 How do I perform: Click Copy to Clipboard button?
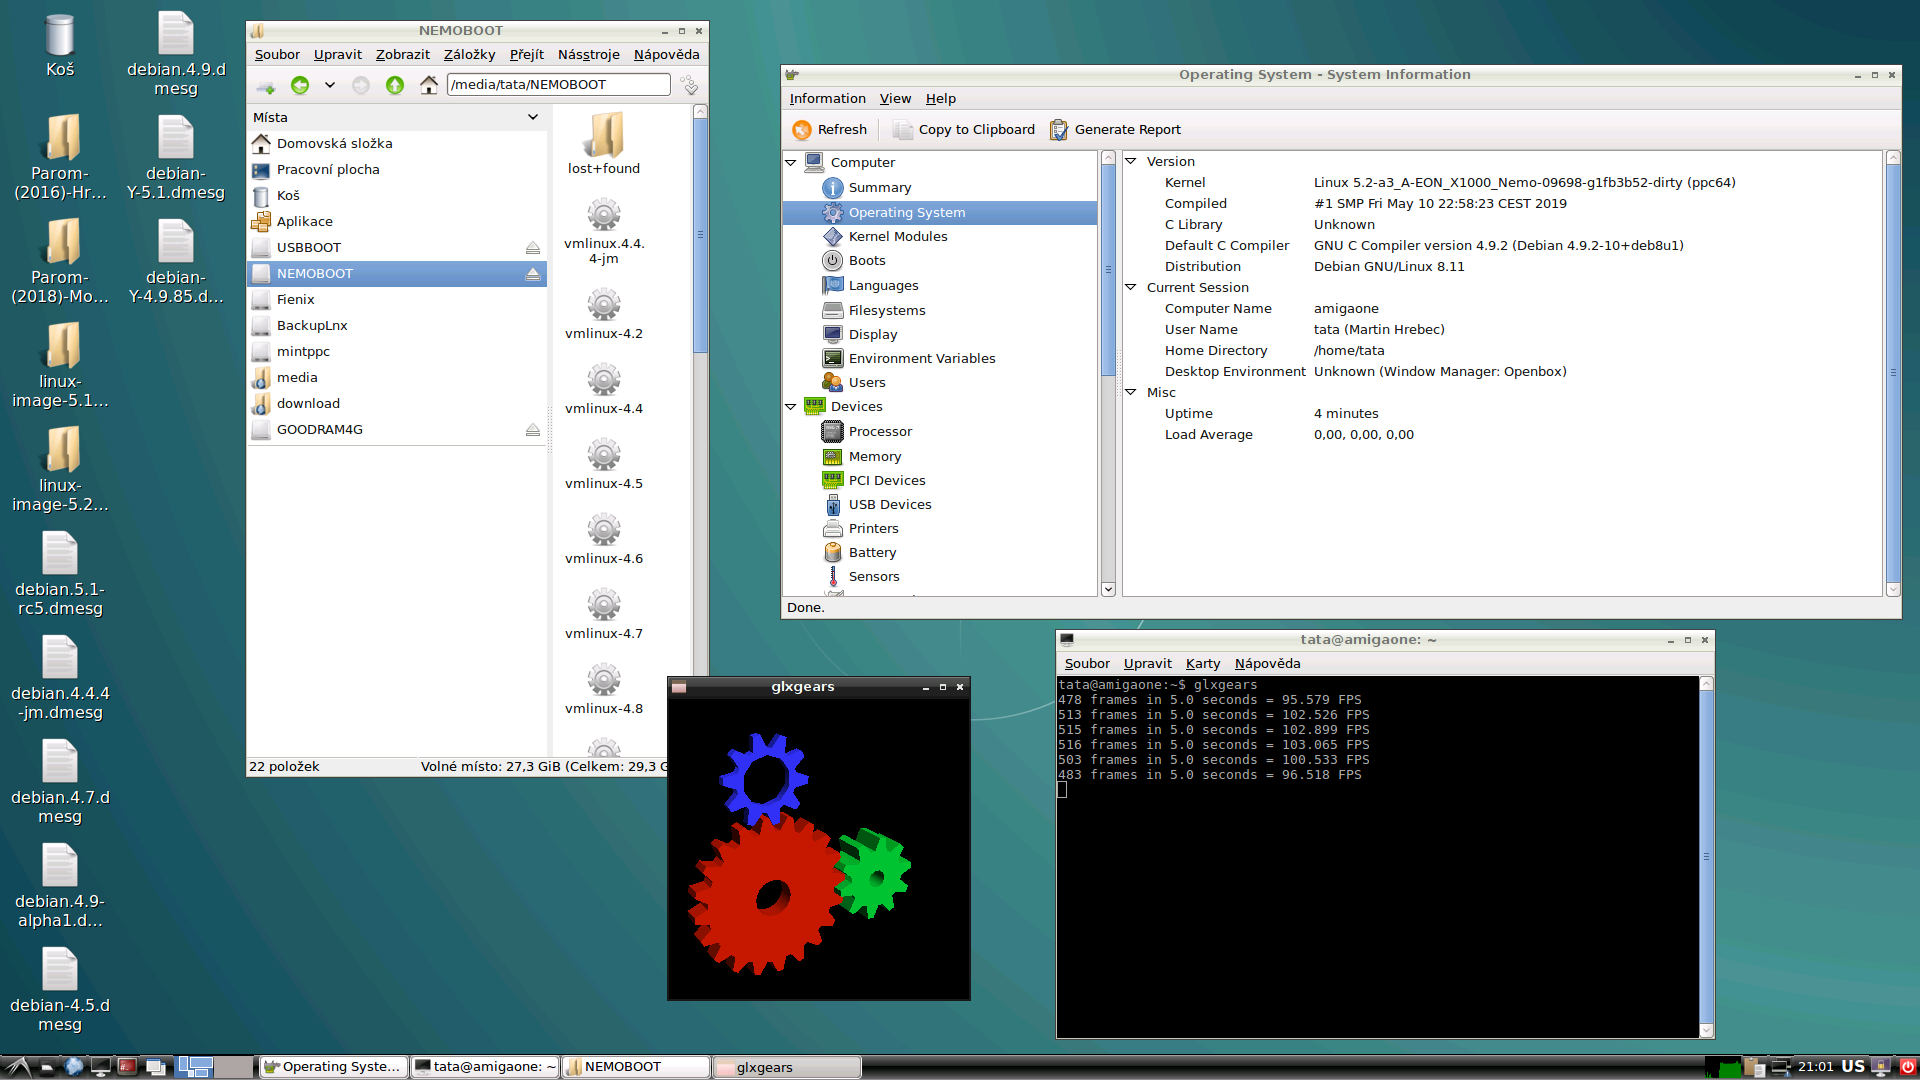coord(964,130)
